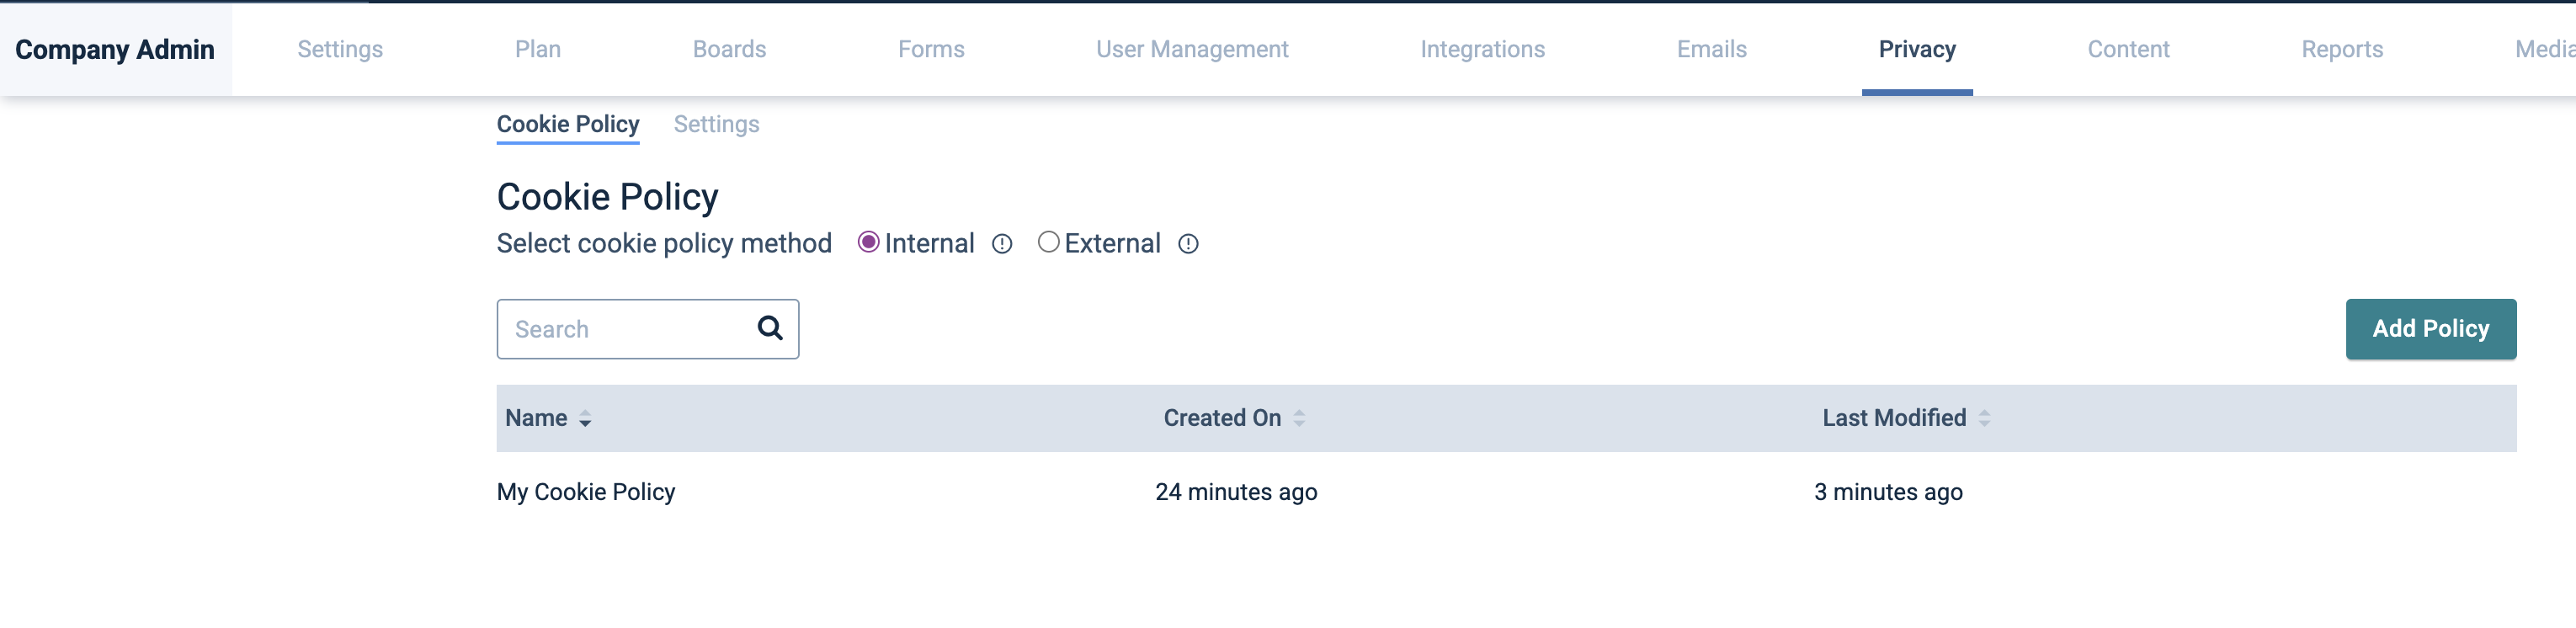Click the search magnifier icon
The width and height of the screenshot is (2576, 628).
coord(769,328)
